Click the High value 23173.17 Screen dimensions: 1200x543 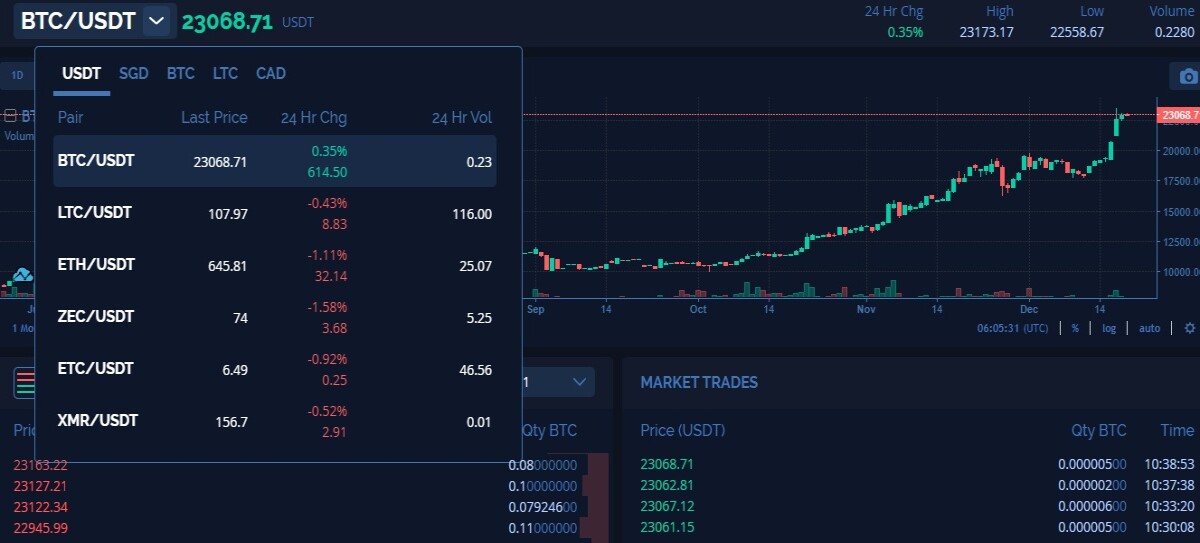(986, 32)
